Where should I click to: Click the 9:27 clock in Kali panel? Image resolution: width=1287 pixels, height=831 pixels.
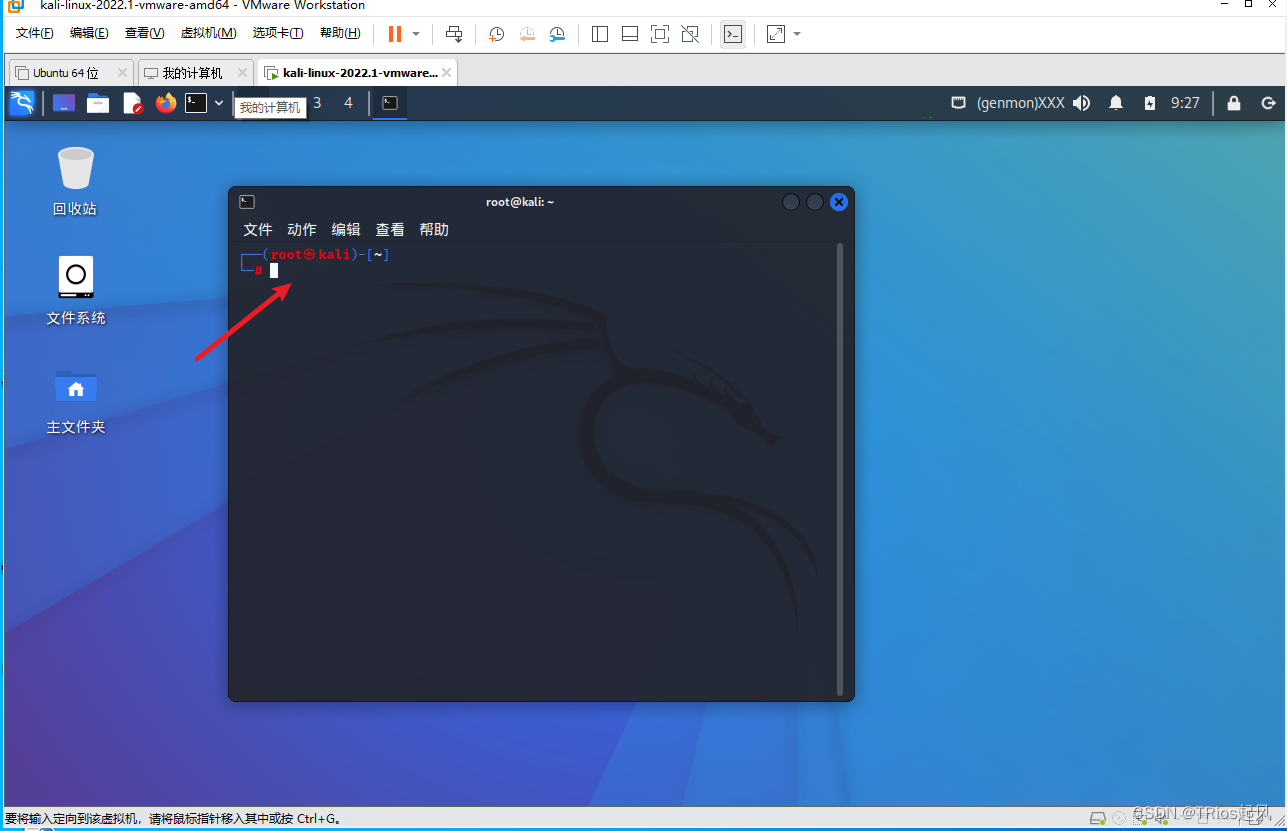pos(1185,103)
